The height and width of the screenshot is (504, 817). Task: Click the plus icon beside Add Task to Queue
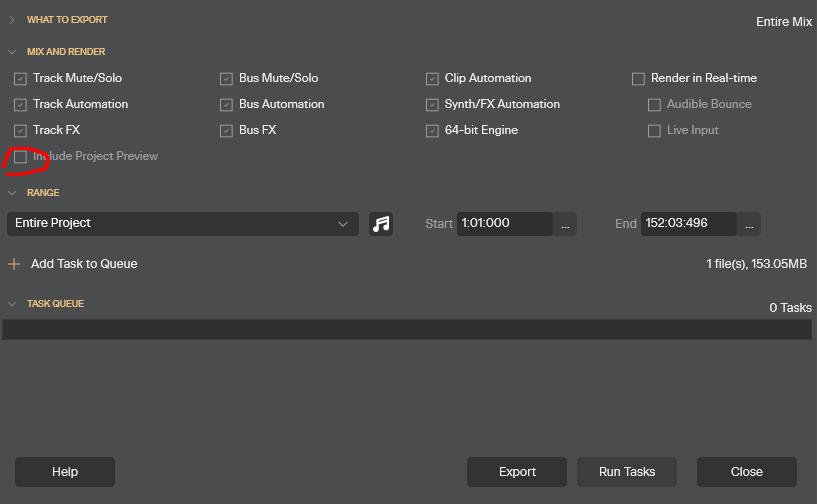point(14,264)
